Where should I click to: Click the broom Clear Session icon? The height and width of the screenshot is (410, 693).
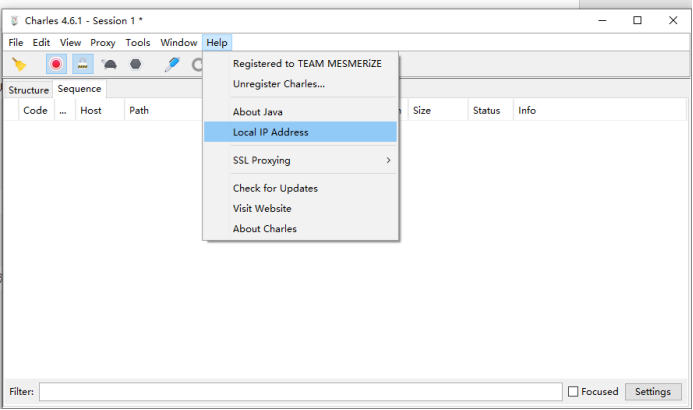tap(19, 65)
